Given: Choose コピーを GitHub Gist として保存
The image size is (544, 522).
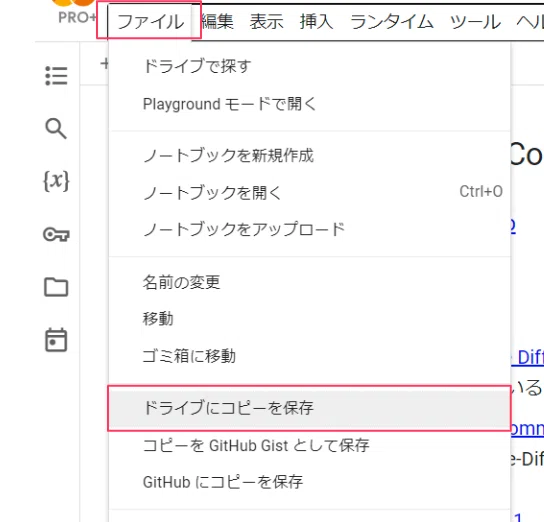Looking at the screenshot, I should click(x=309, y=445).
